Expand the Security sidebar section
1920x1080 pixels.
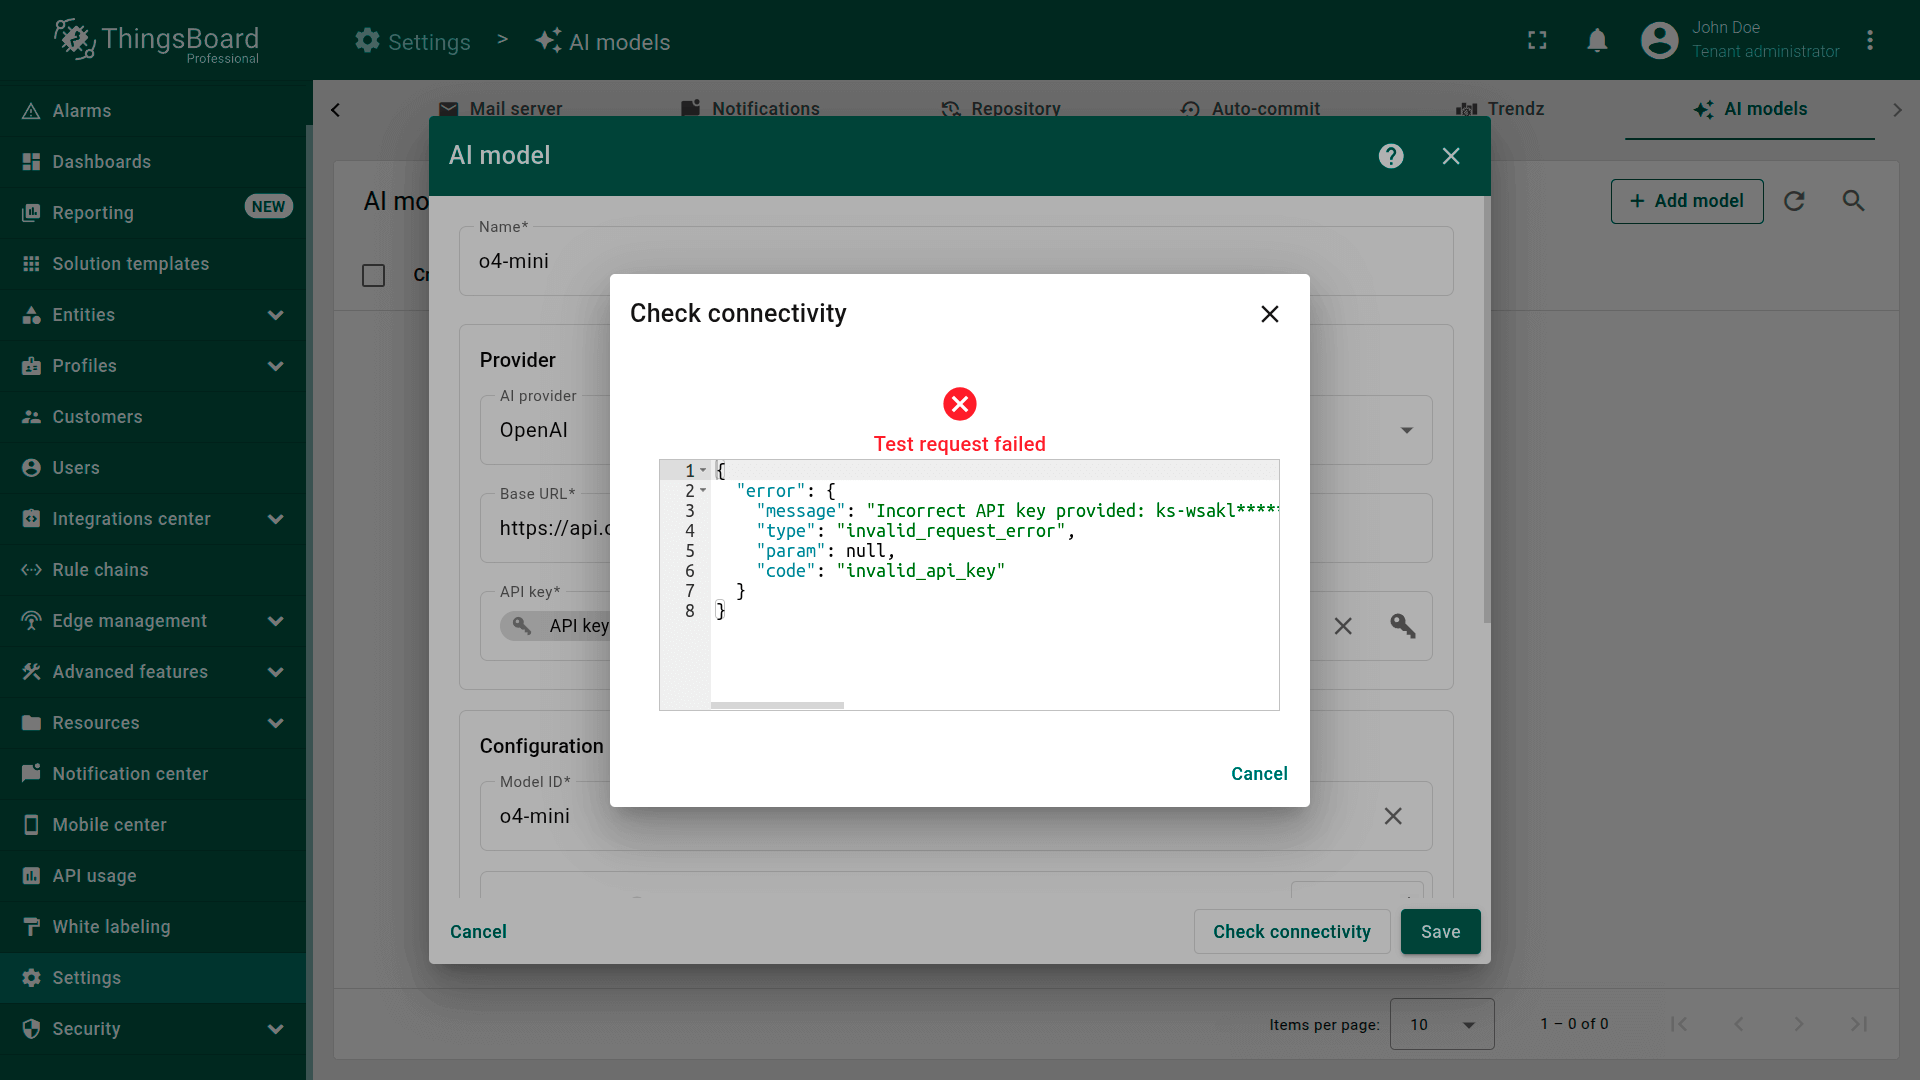pos(275,1029)
